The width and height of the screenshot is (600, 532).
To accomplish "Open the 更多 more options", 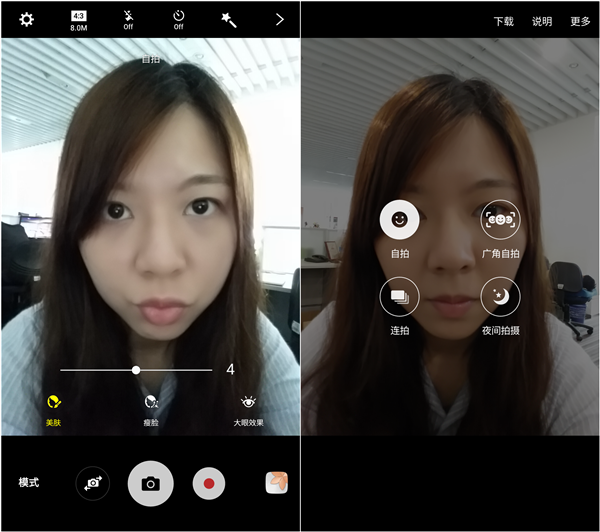I will [580, 21].
